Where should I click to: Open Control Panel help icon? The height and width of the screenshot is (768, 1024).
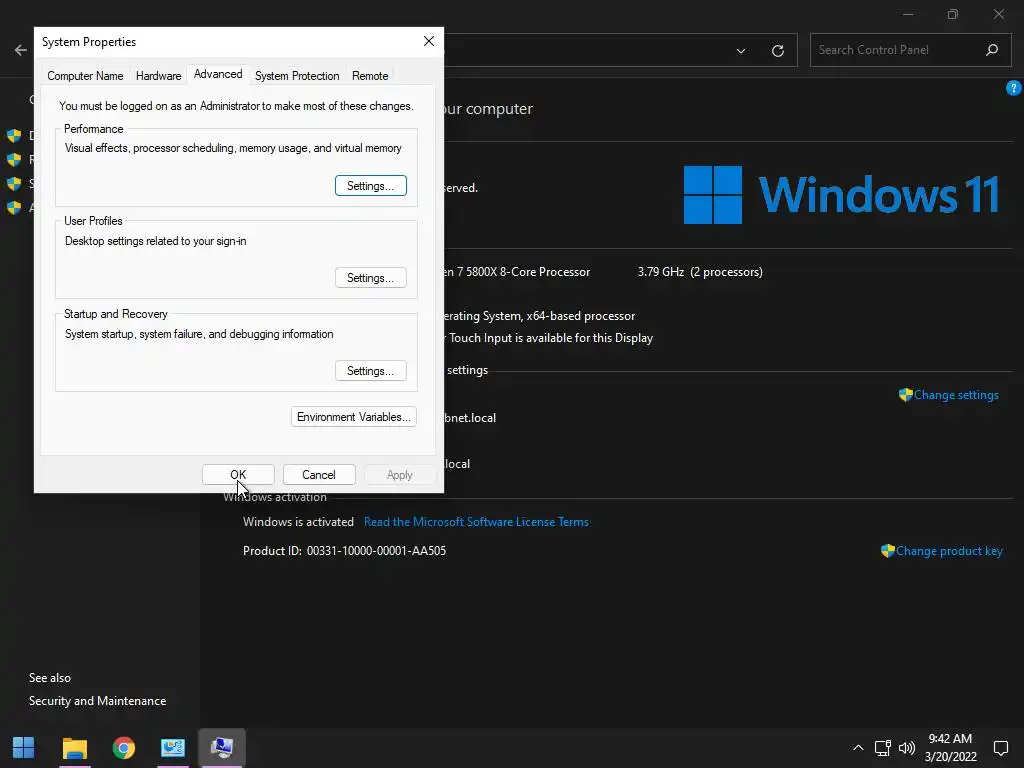coord(1014,88)
